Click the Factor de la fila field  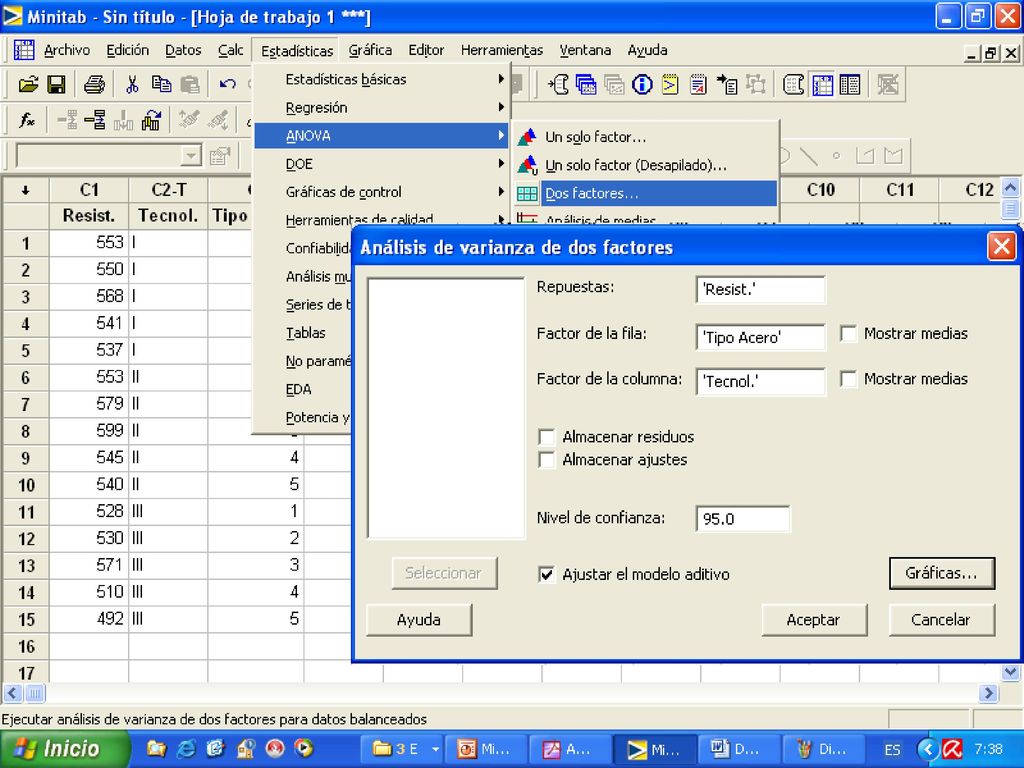tap(760, 337)
